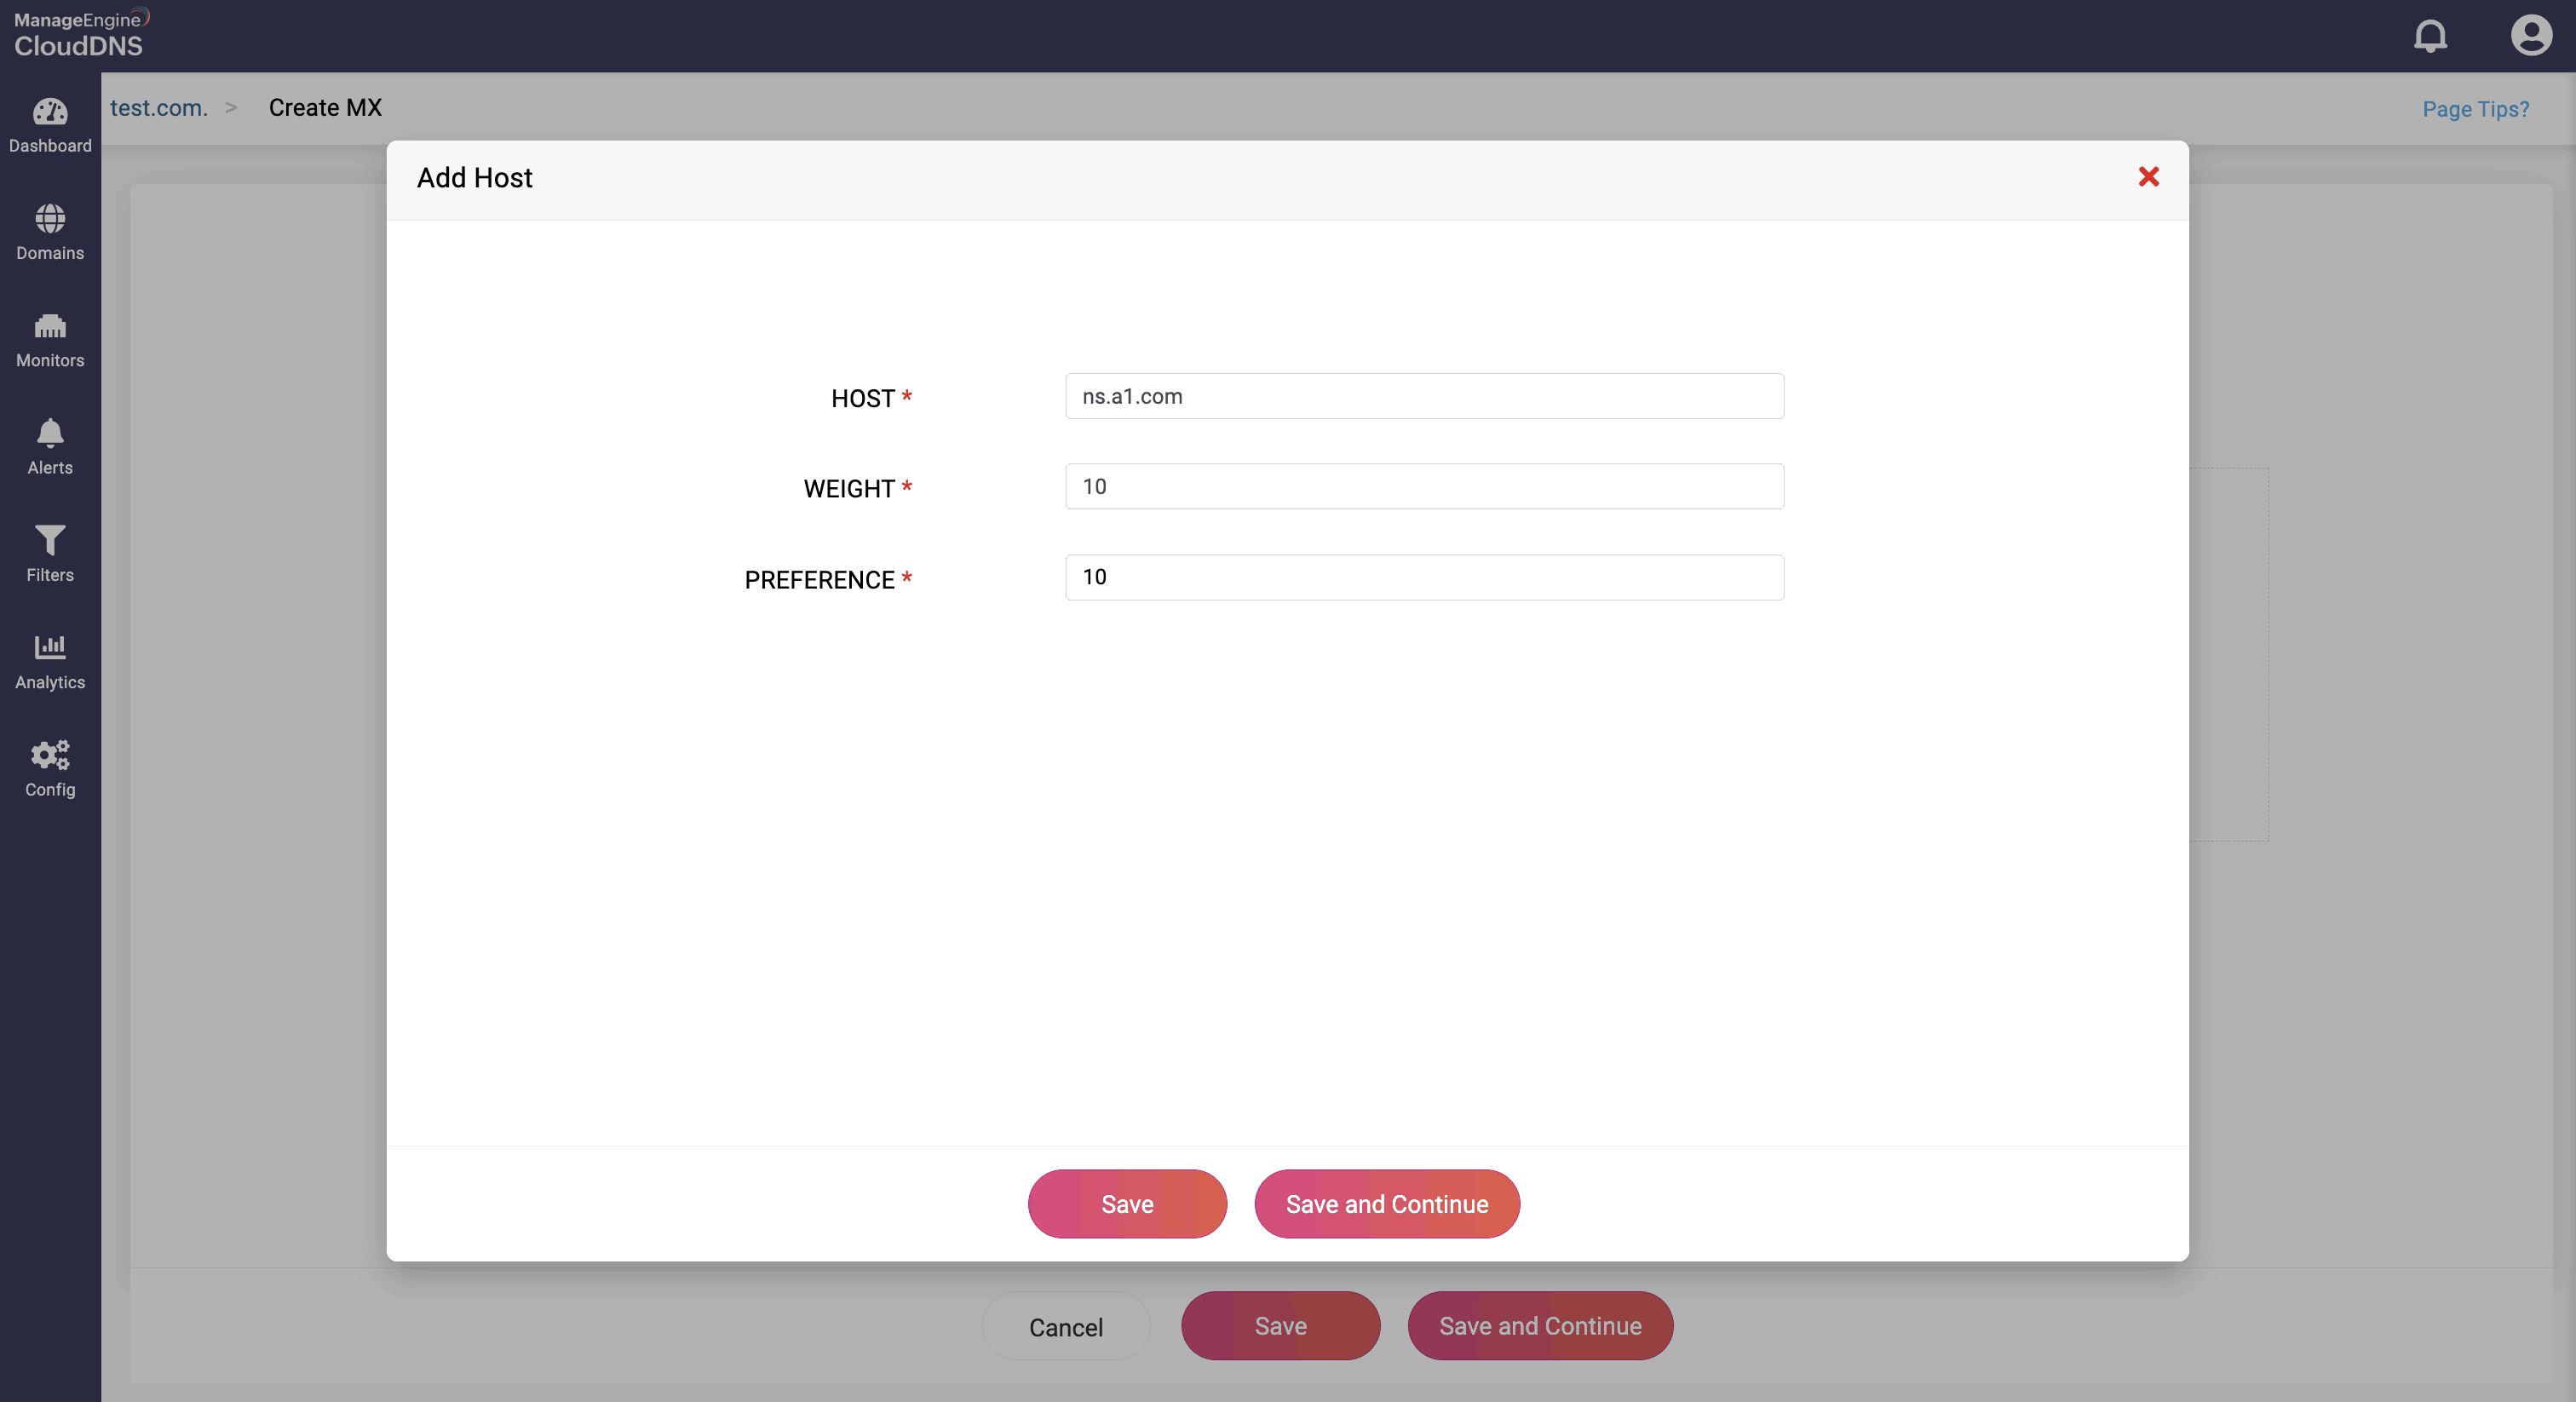
Task: Close the Add Host dialog
Action: pos(2148,177)
